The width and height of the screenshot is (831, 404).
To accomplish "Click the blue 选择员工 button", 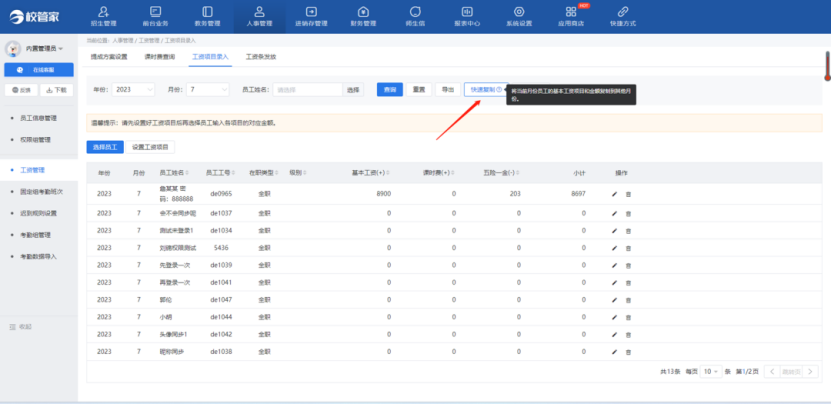I will pyautogui.click(x=104, y=147).
